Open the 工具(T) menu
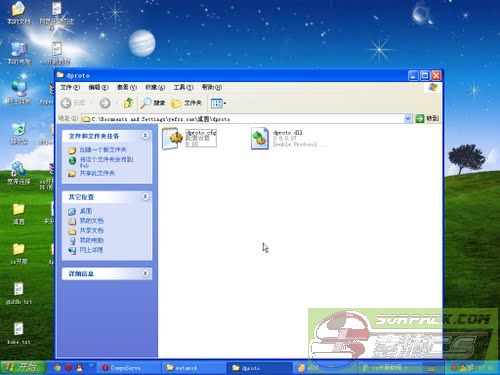 pyautogui.click(x=183, y=87)
